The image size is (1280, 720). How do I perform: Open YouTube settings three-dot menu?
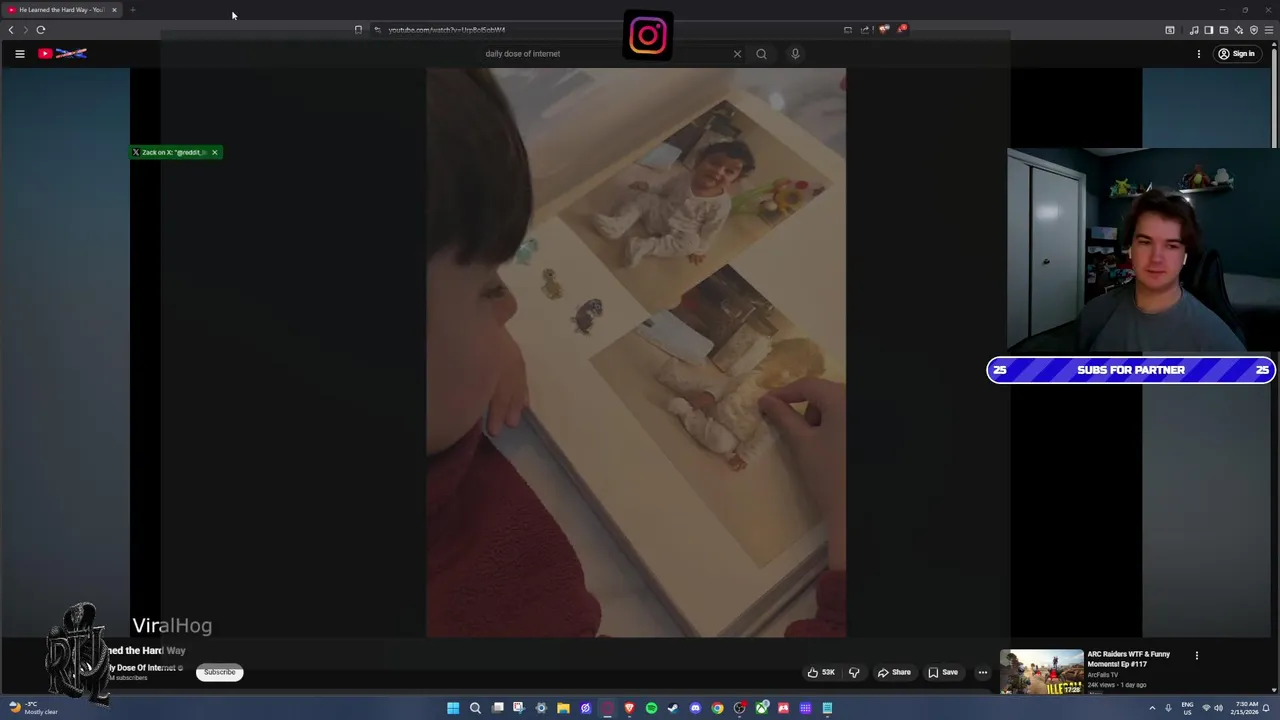(x=1198, y=54)
